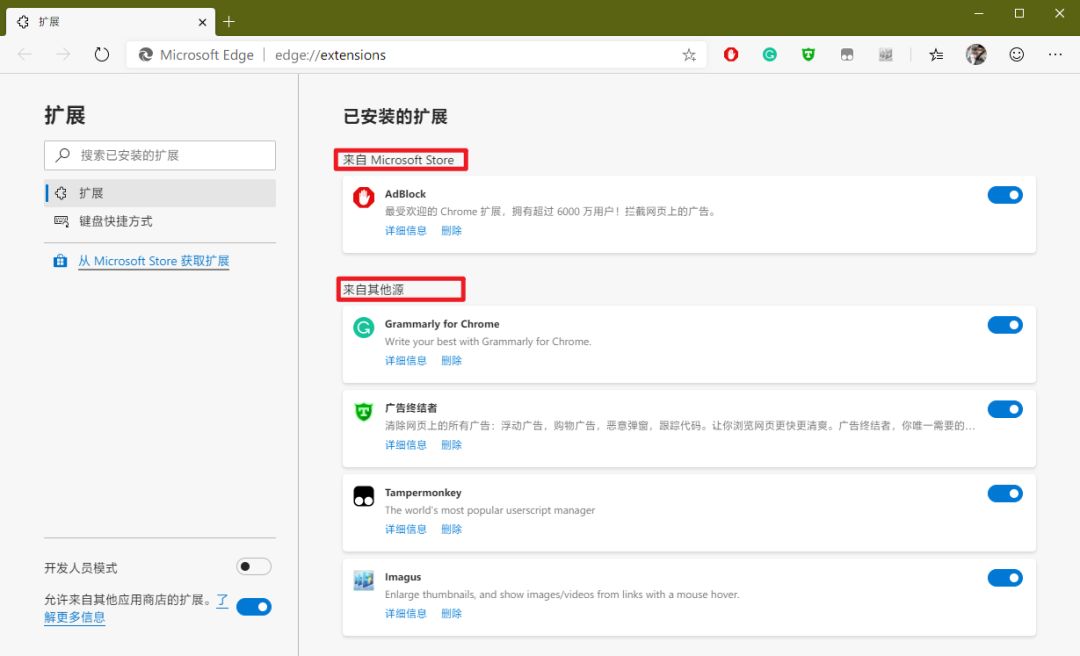Disable the Tampermonkey extension toggle
The width and height of the screenshot is (1080, 656).
tap(1005, 493)
